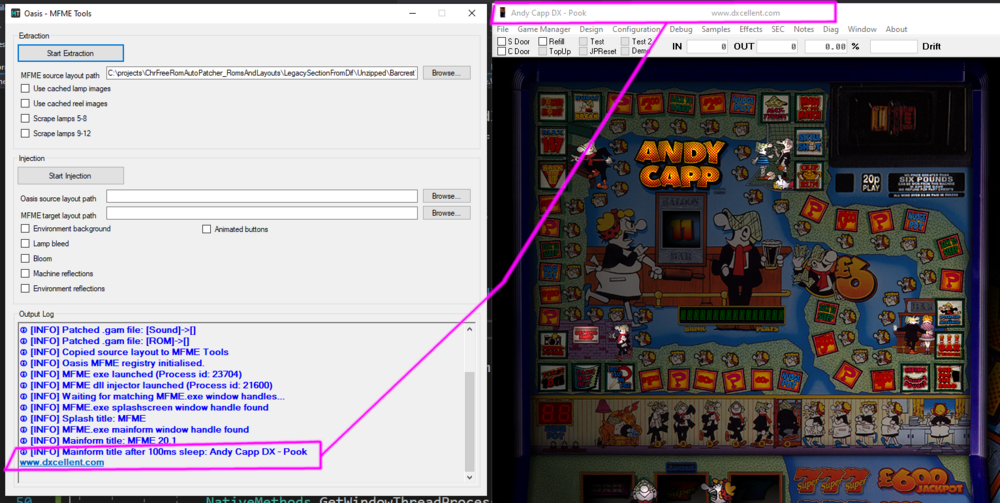Tick the S Door checkbox in MFME
Viewport: 1000px width, 503px height.
(501, 41)
